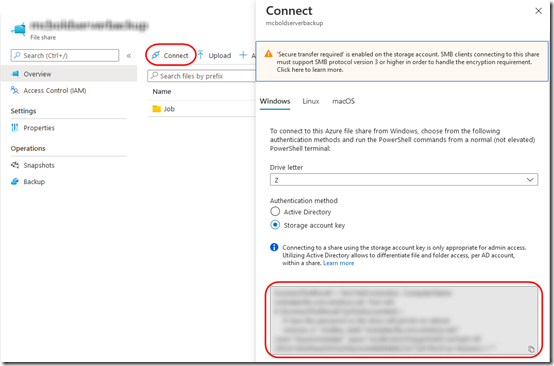Image resolution: width=554 pixels, height=366 pixels.
Task: Open the Learn more link
Action: click(338, 263)
